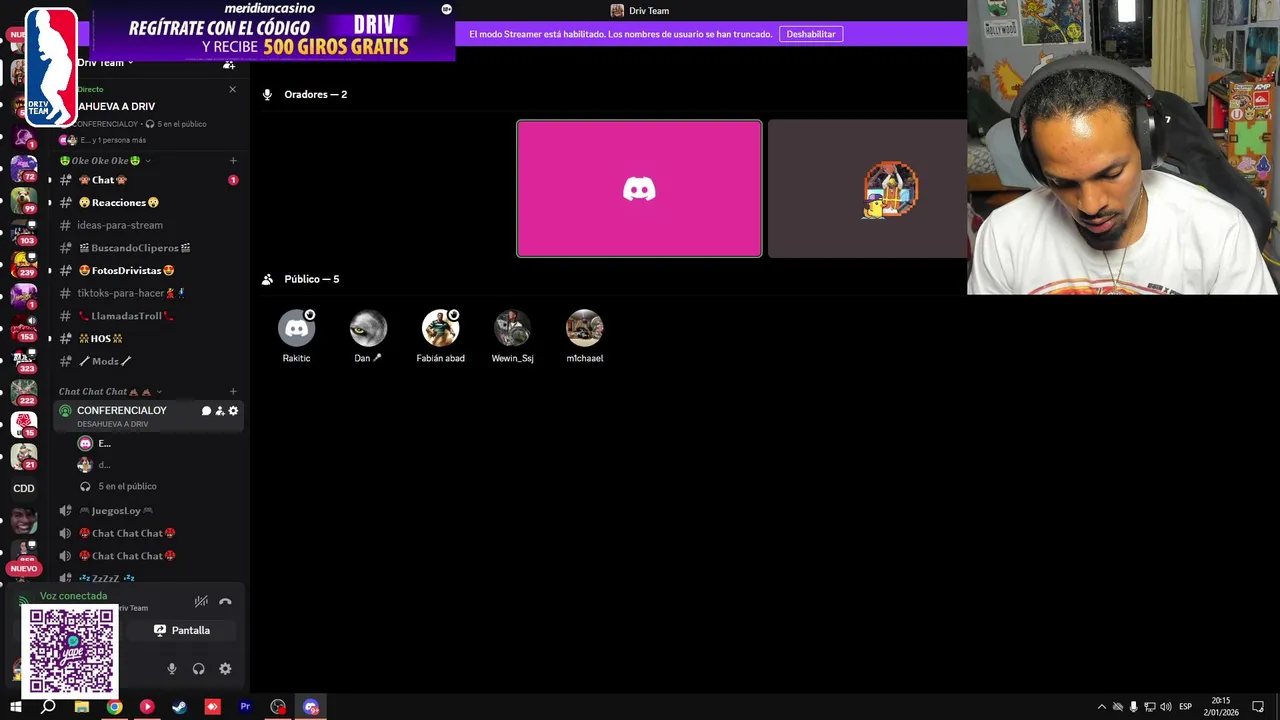Viewport: 1280px width, 720px height.
Task: Click the Voz conectada status text
Action: 73,596
